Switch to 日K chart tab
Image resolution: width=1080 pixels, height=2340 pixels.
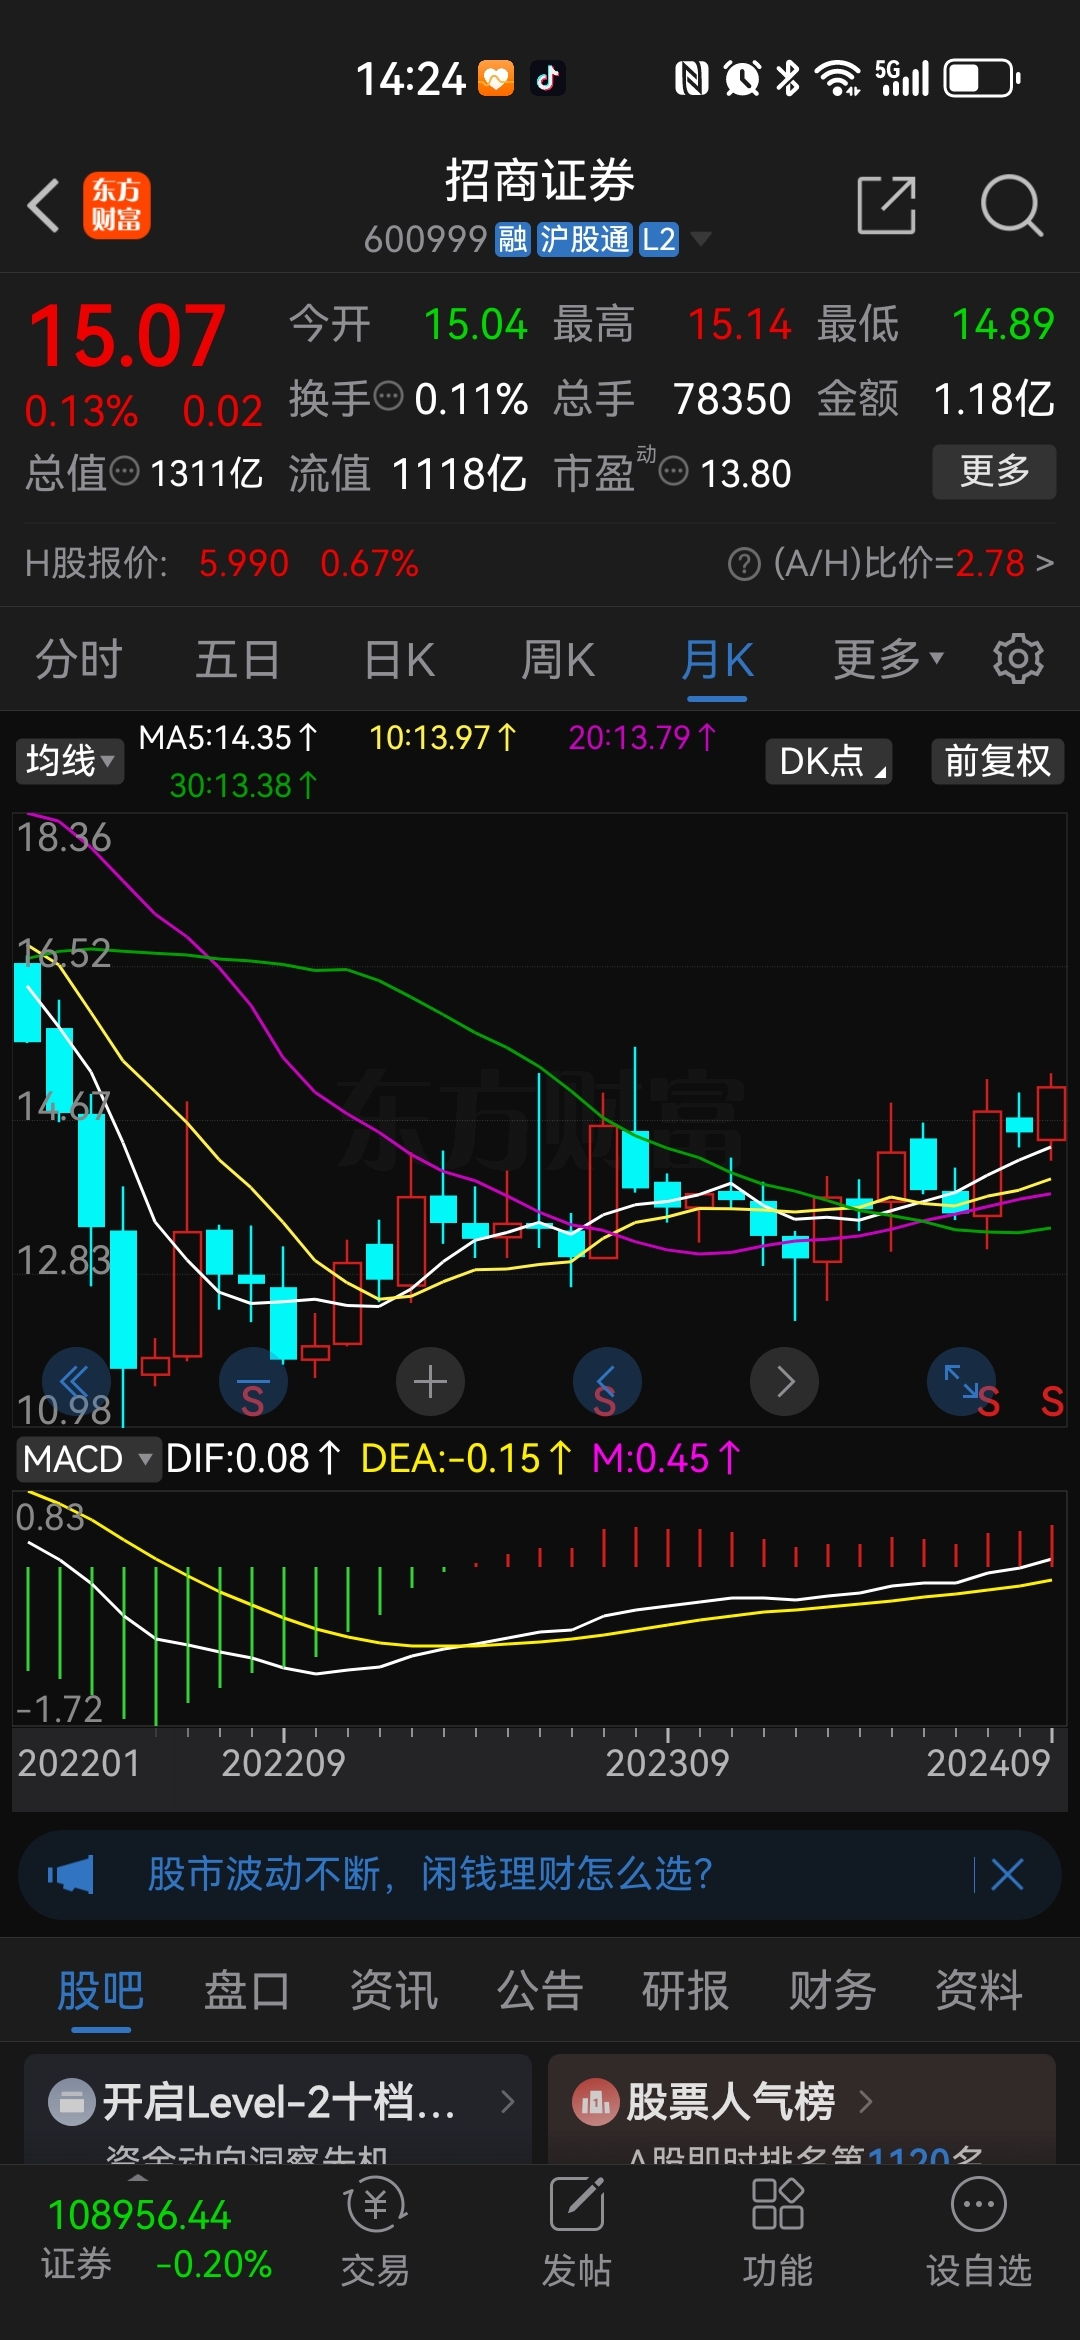(x=399, y=660)
